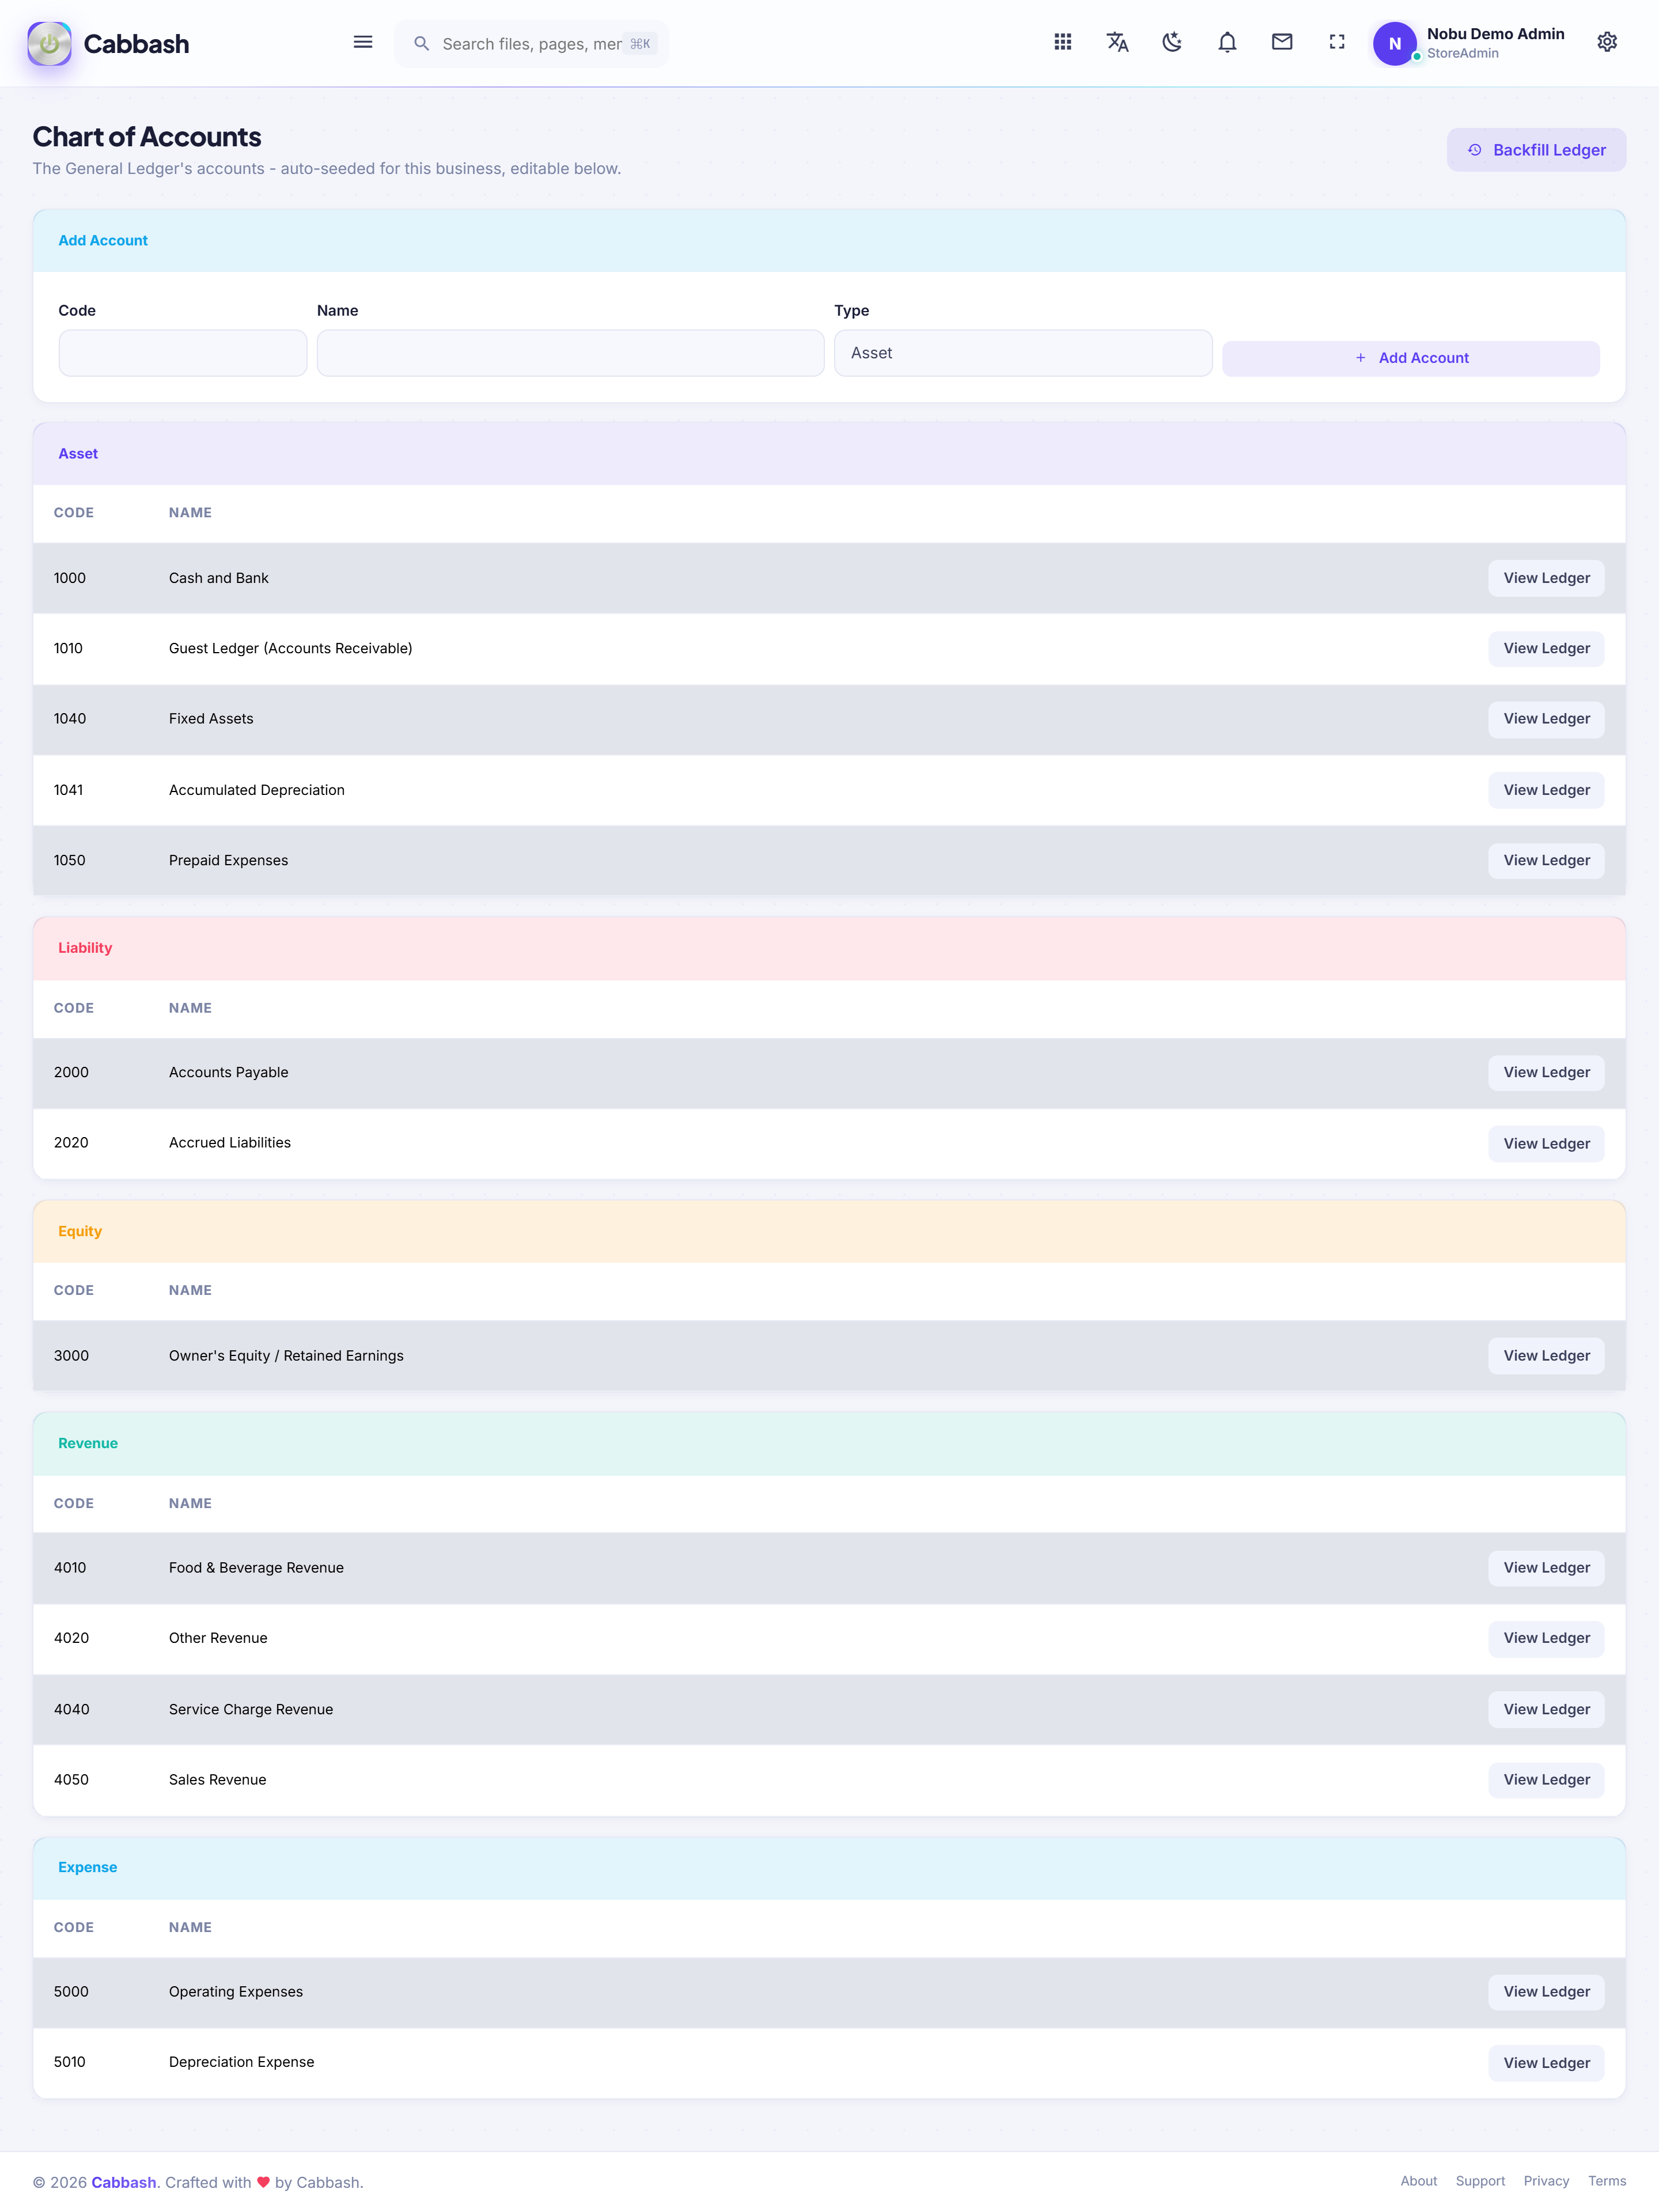Click the Cabbash link in footer

[124, 2182]
